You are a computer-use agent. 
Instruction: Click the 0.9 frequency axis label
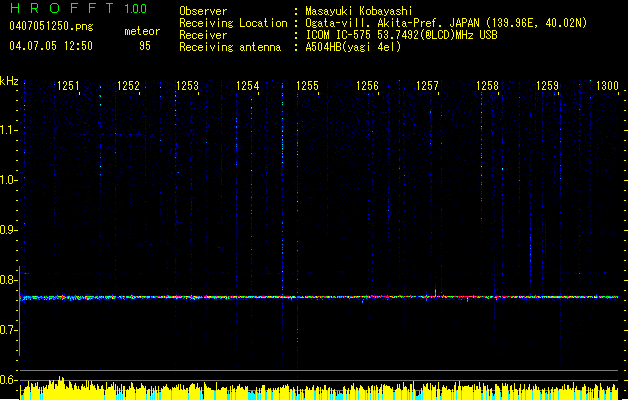coord(9,230)
